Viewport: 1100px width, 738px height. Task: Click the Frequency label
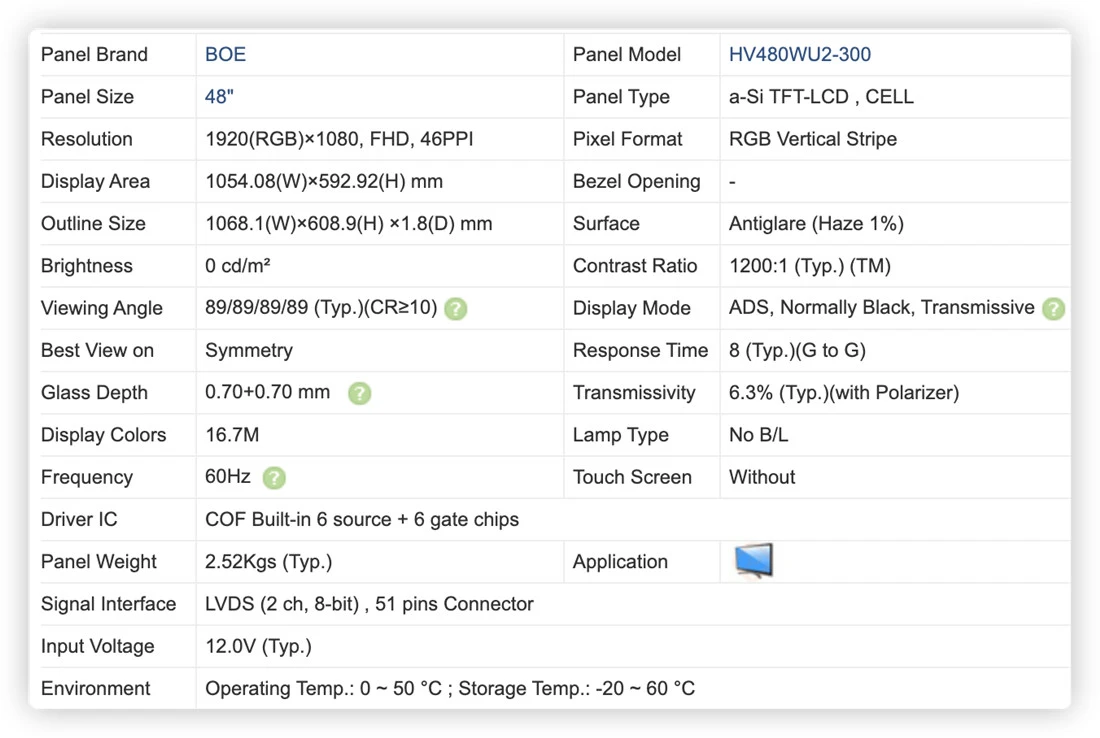[87, 477]
